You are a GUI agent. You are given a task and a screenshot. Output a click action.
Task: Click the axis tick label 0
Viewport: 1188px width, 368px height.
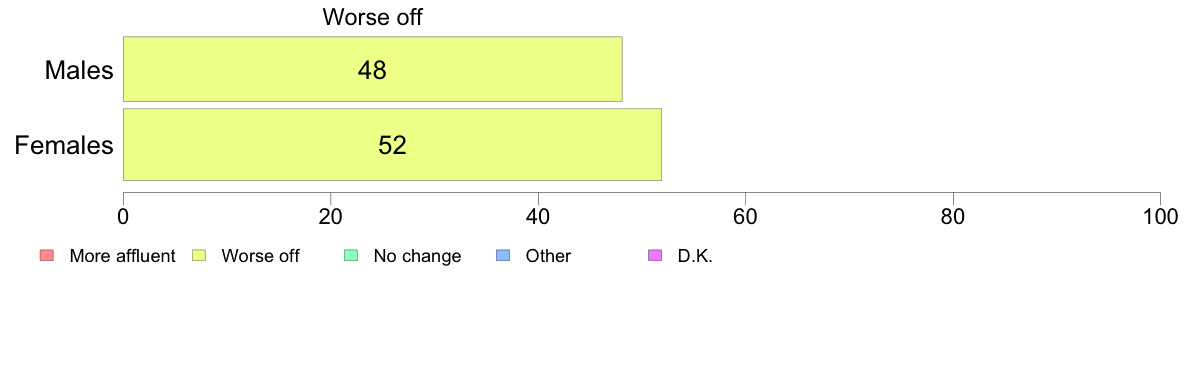point(123,216)
